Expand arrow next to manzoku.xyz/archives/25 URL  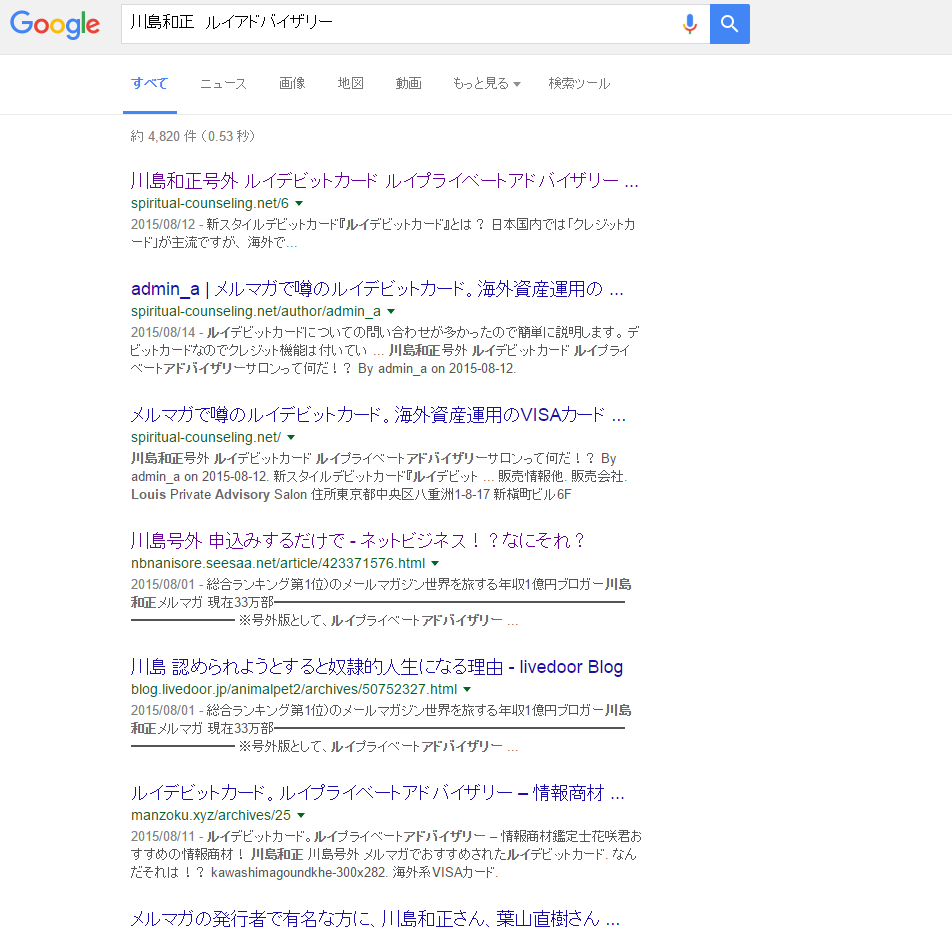pos(301,816)
